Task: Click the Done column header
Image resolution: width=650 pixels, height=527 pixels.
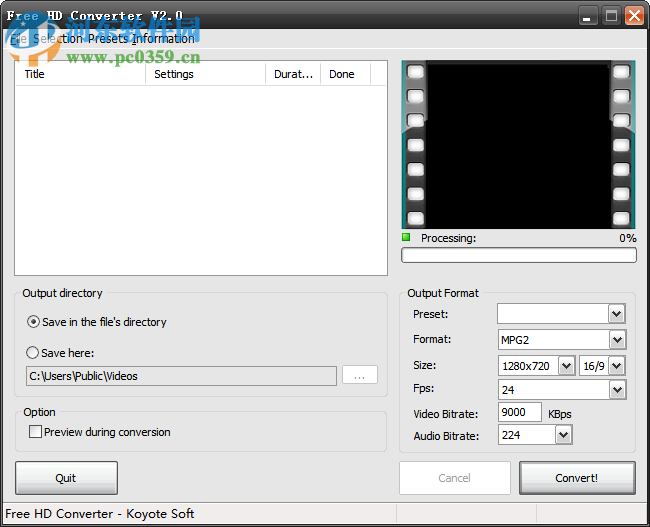Action: click(345, 74)
